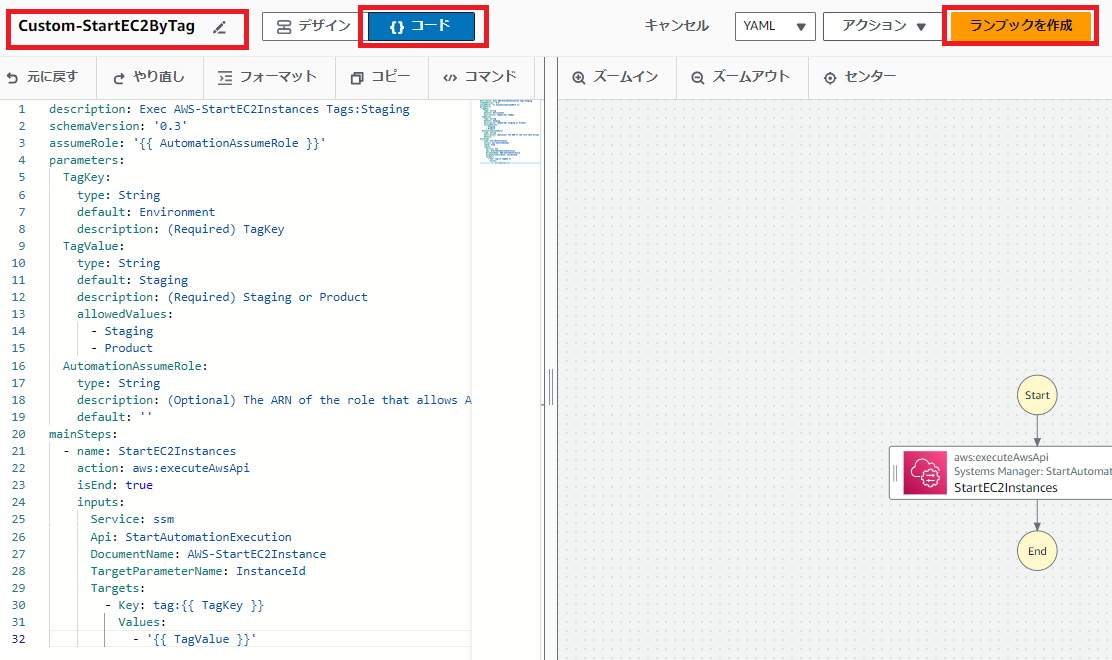This screenshot has height=660, width=1112.
Task: Click ズームイン on canvas
Action: coord(616,77)
